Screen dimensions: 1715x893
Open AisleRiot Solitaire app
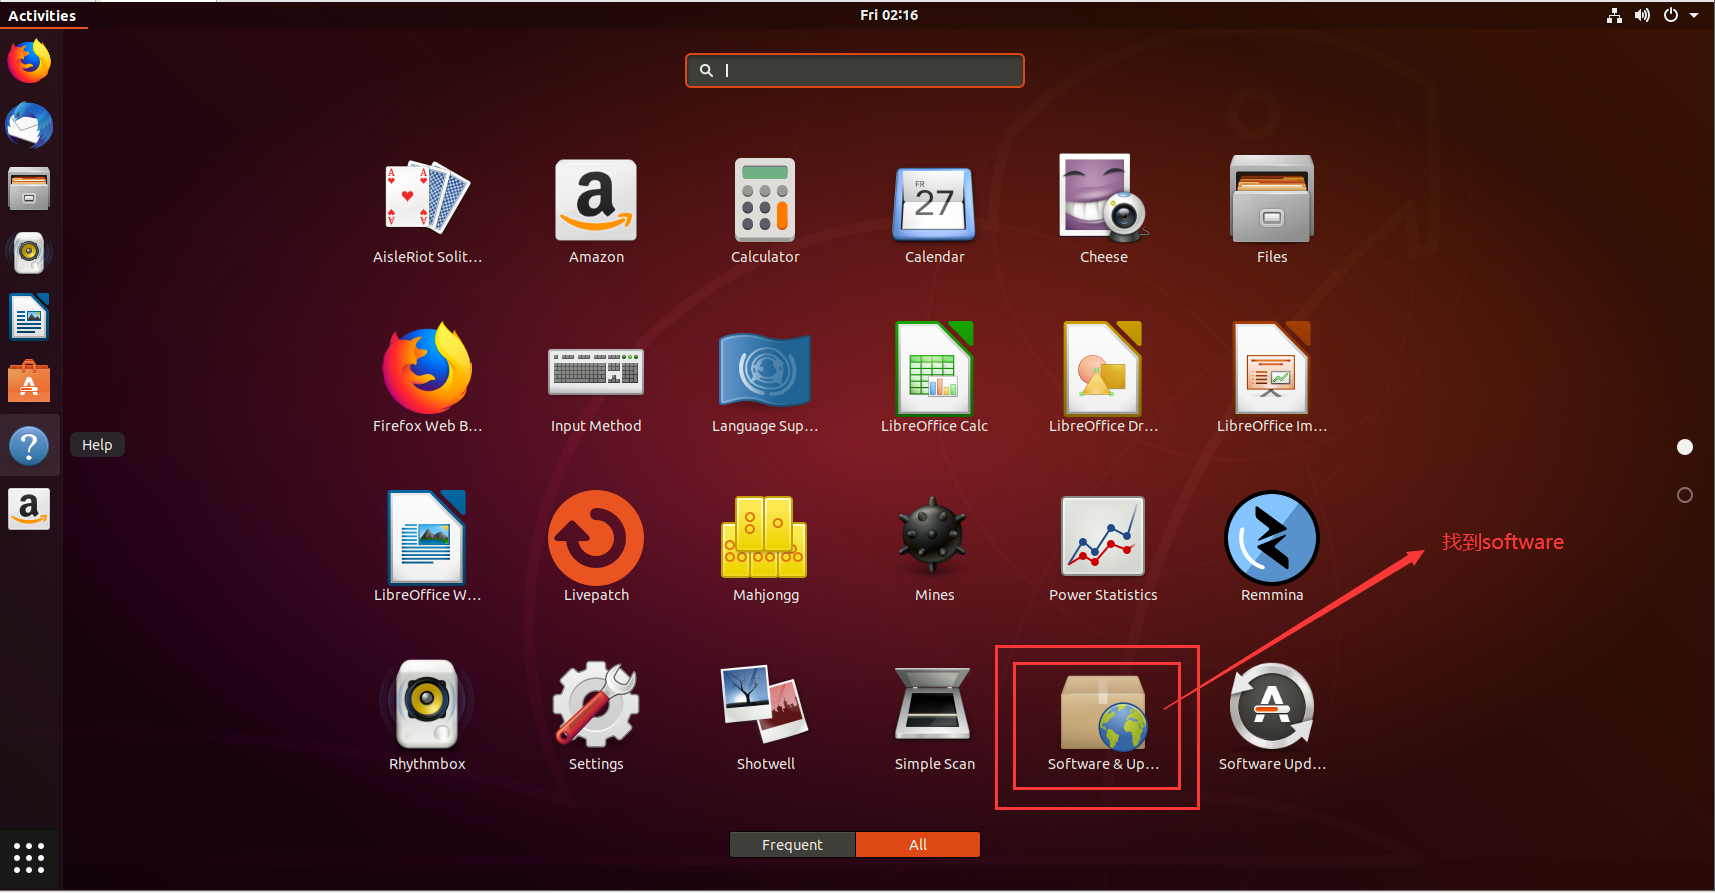[x=427, y=210]
